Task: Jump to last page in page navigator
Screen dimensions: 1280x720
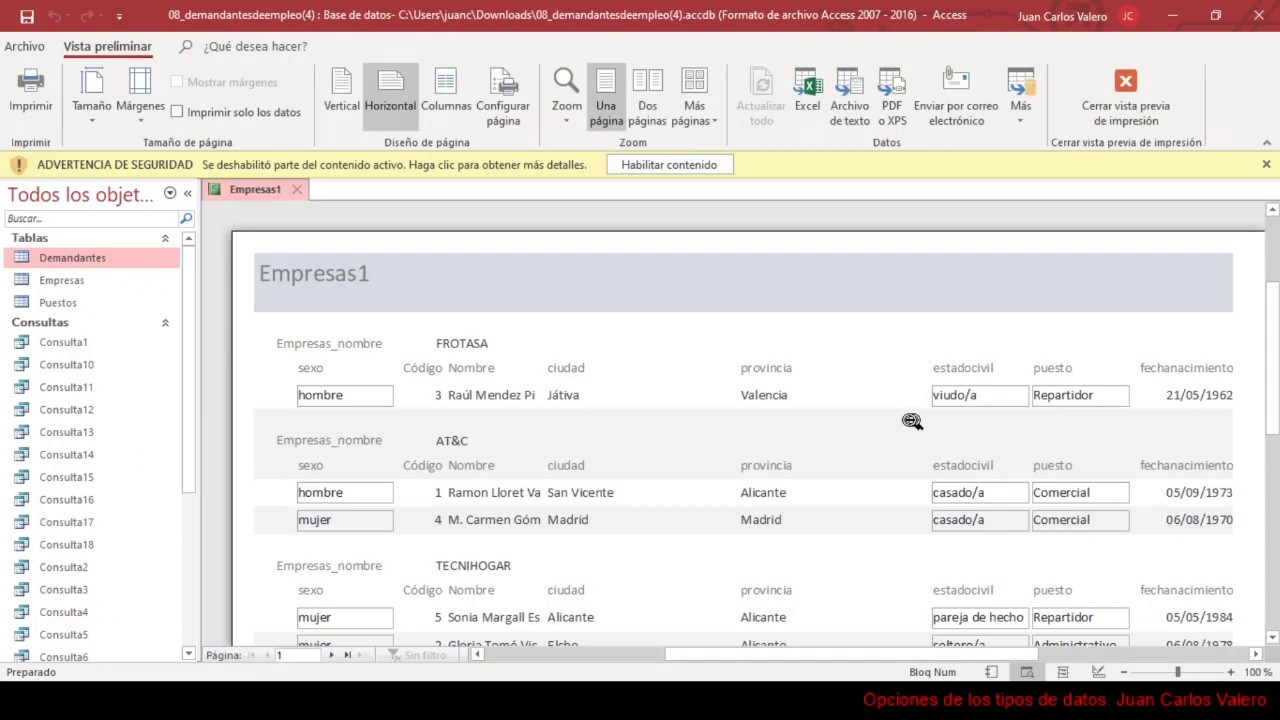Action: 348,655
